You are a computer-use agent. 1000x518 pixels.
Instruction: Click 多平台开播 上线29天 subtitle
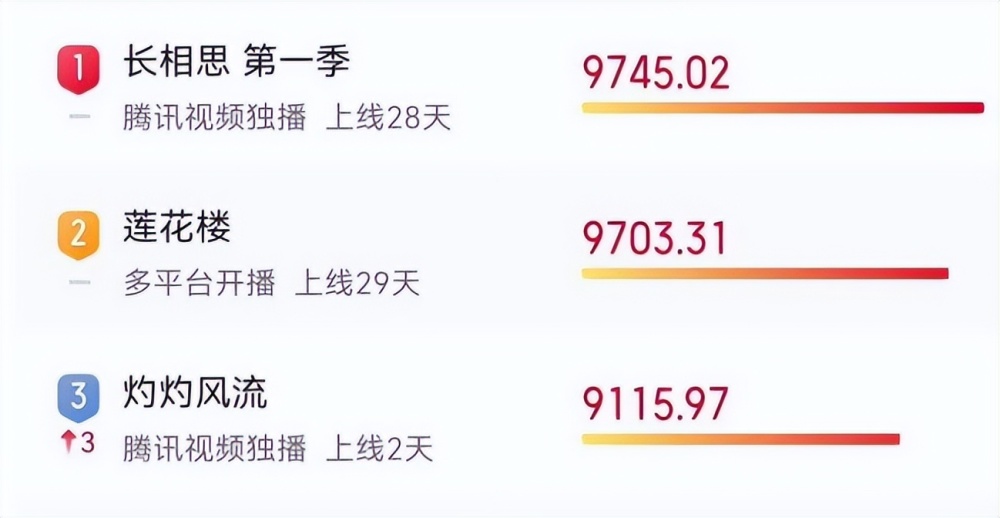point(272,283)
